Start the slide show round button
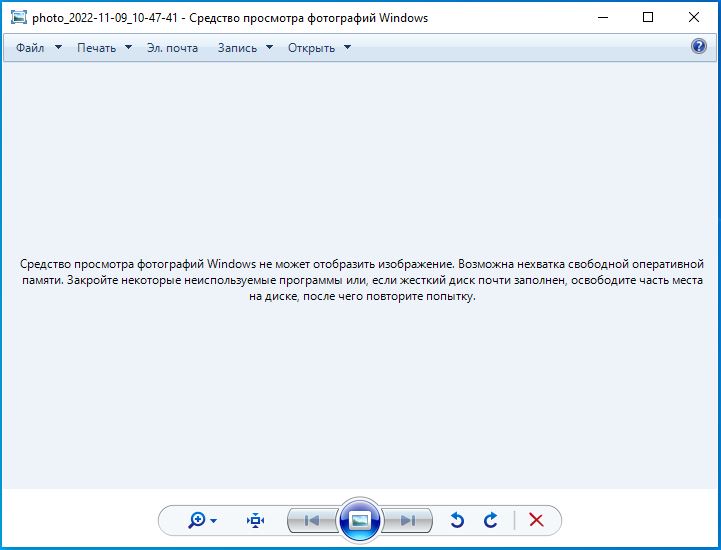Screen dimensions: 721x550 click(x=360, y=520)
